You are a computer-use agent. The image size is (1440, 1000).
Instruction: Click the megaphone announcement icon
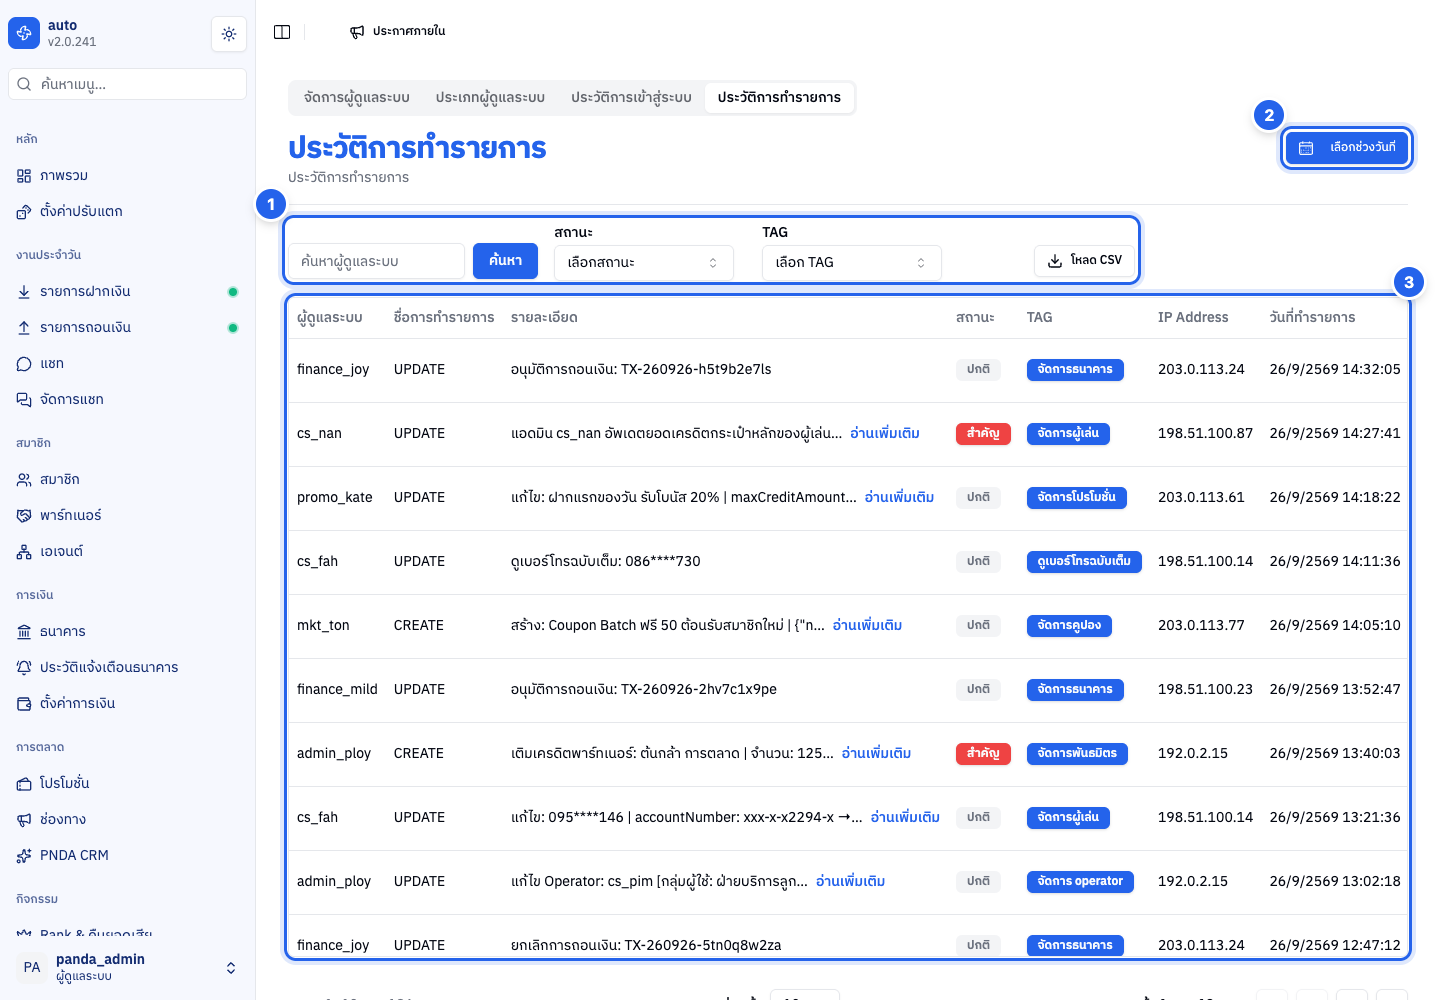coord(357,32)
